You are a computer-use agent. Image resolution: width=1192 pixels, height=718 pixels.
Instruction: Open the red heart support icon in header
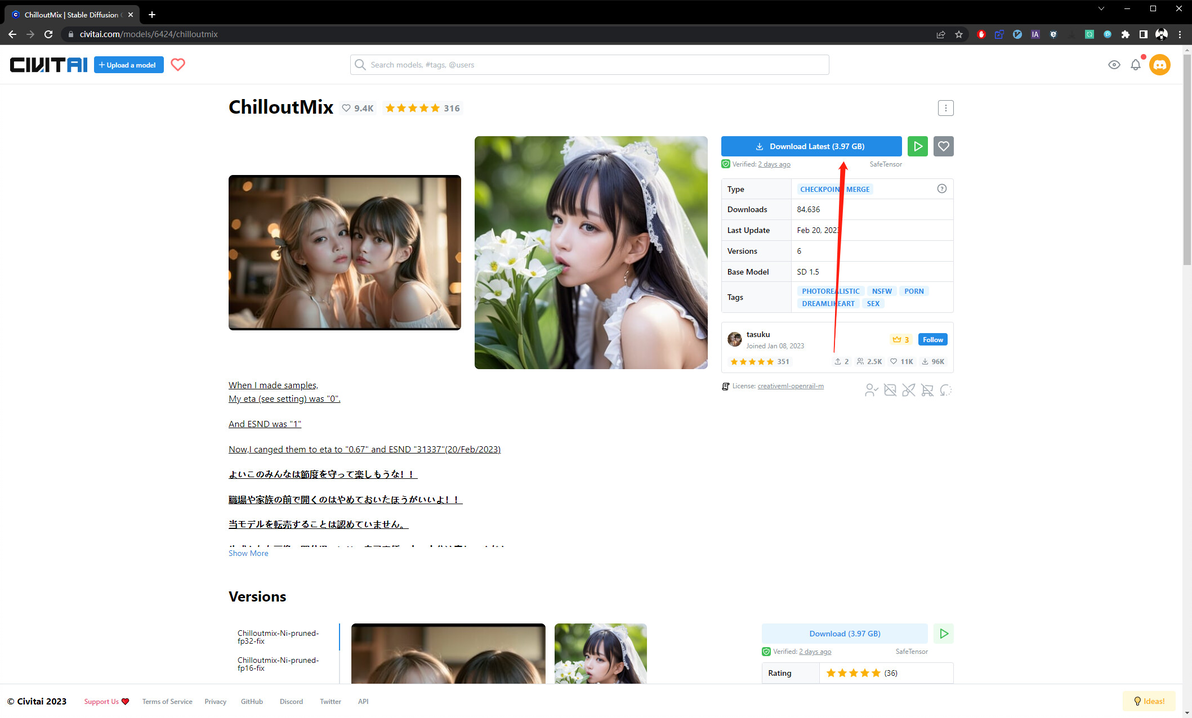coord(178,65)
